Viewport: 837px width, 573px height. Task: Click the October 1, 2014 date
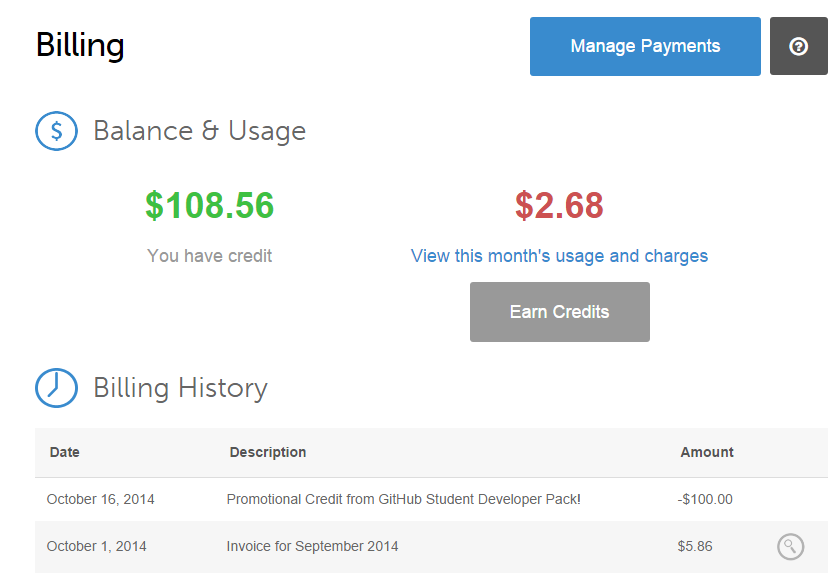[x=97, y=546]
